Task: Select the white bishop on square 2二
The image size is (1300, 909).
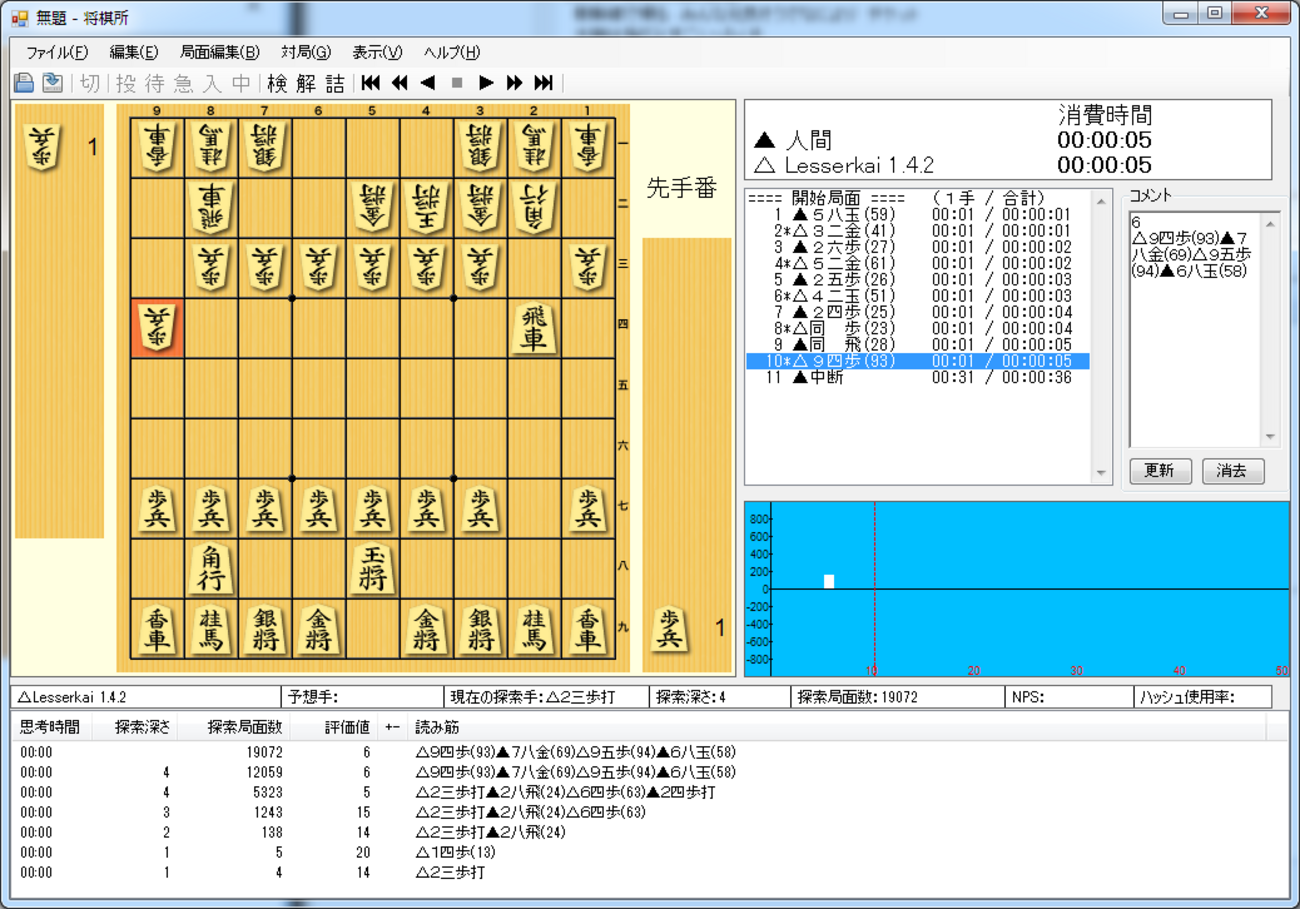Action: [535, 208]
